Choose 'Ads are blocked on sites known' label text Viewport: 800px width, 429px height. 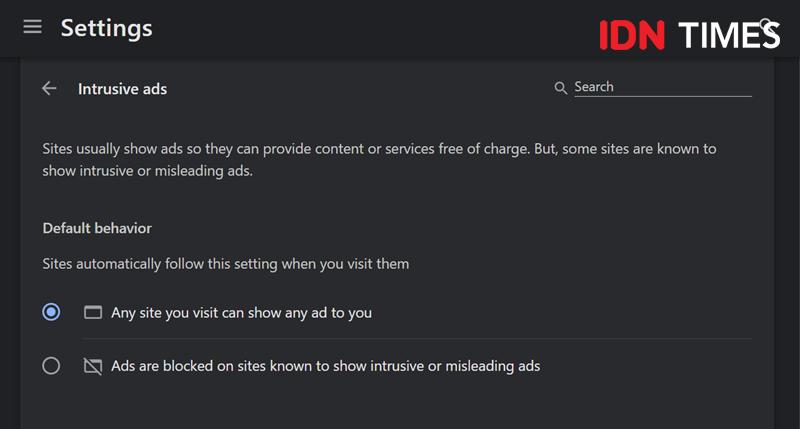326,366
